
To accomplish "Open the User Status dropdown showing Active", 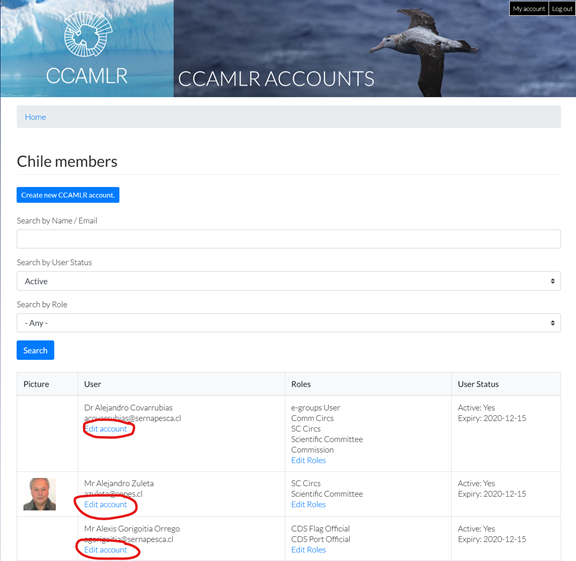I will [288, 281].
